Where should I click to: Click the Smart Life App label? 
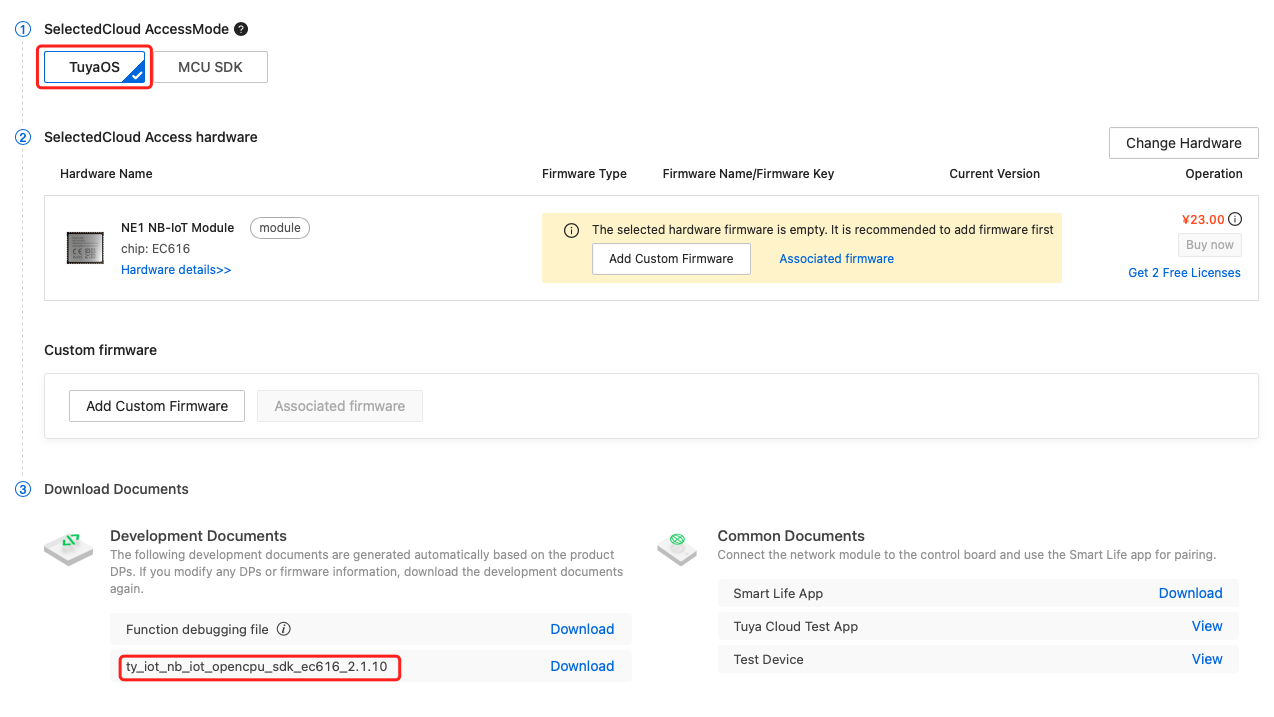(x=778, y=594)
